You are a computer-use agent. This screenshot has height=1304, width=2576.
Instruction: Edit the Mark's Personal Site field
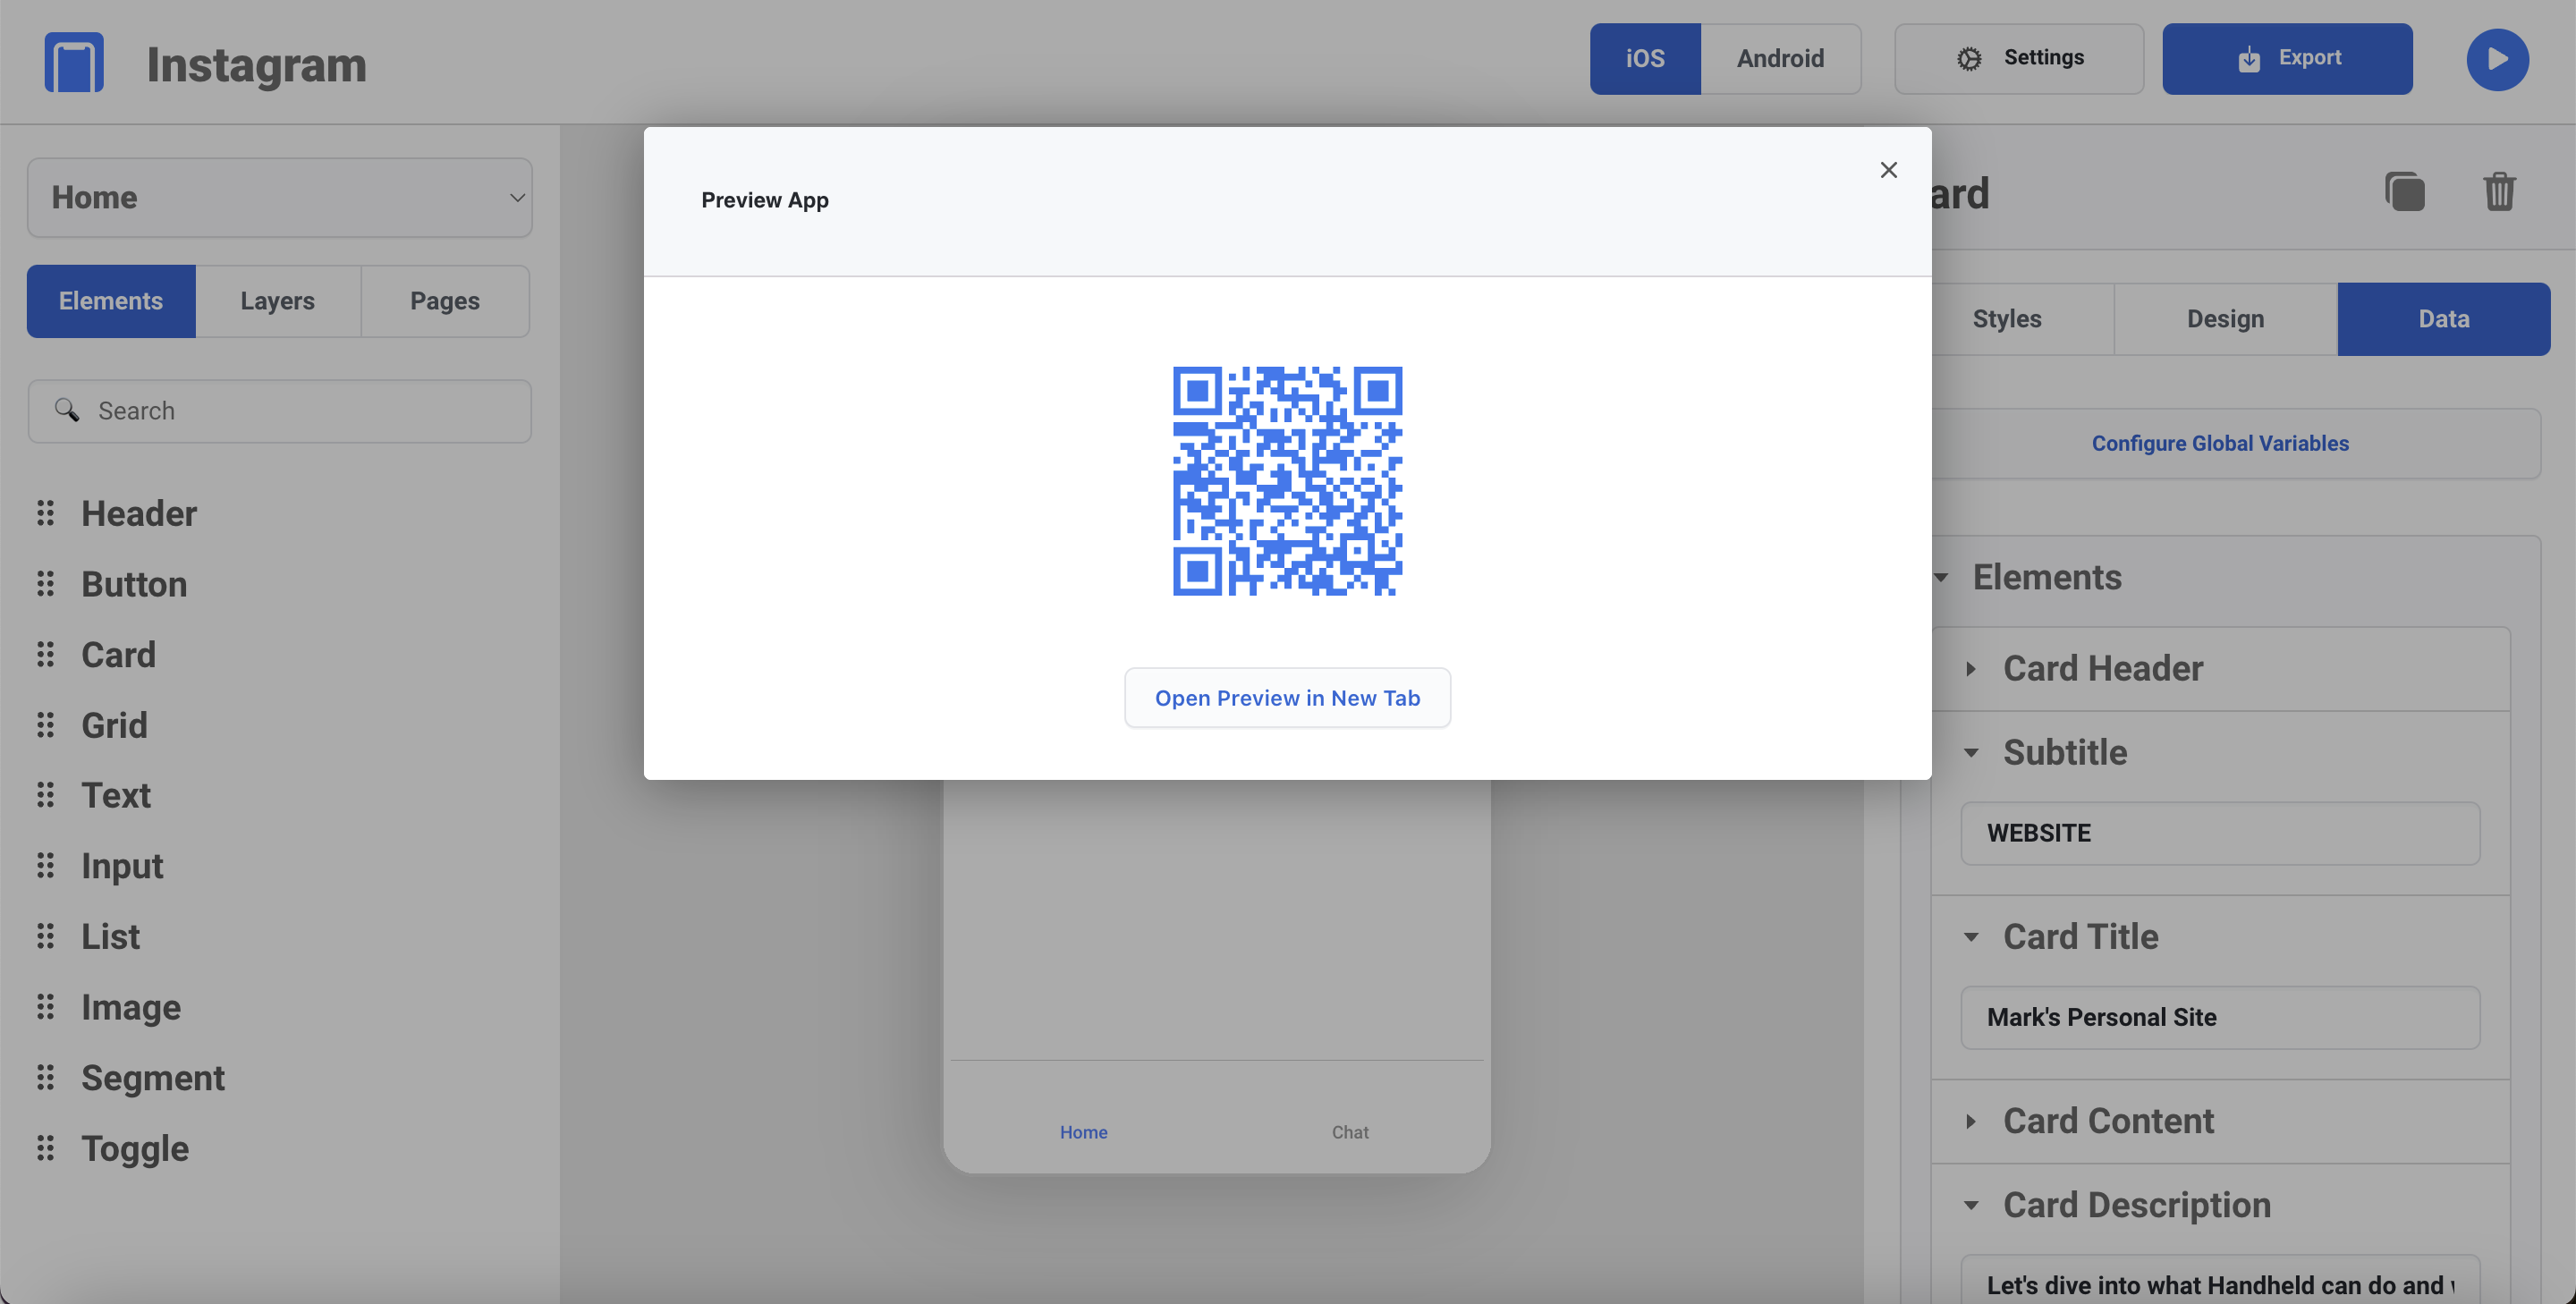2220,1017
